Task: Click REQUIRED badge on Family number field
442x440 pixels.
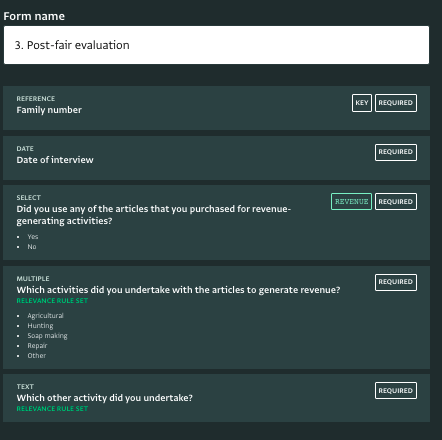Action: tap(396, 103)
